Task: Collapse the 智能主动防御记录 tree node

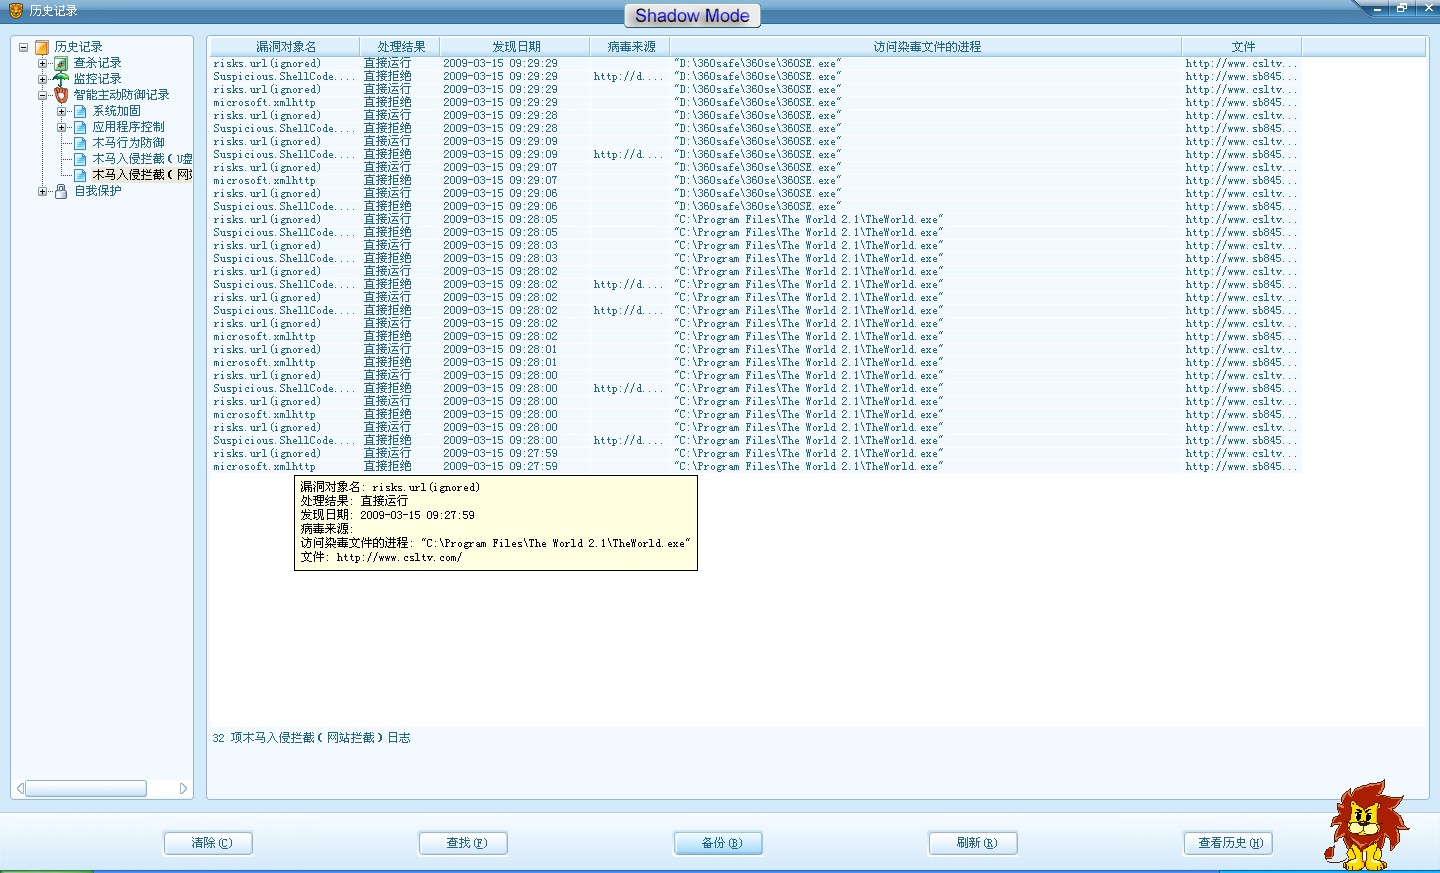Action: 43,95
